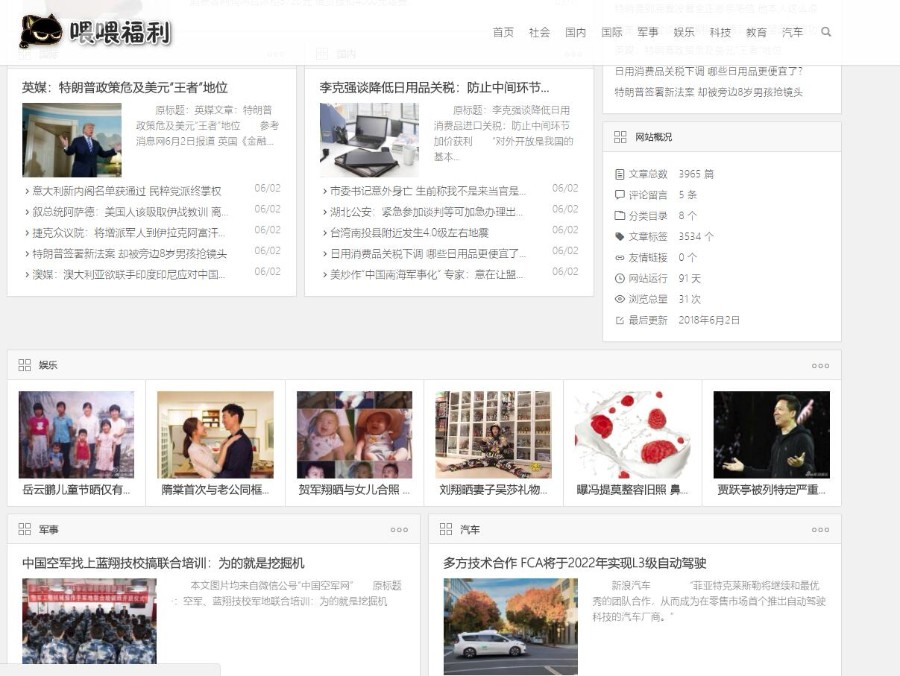Viewport: 900px width, 676px height.
Task: Click the grid icon beside 娱乐 section
Action: (x=25, y=365)
